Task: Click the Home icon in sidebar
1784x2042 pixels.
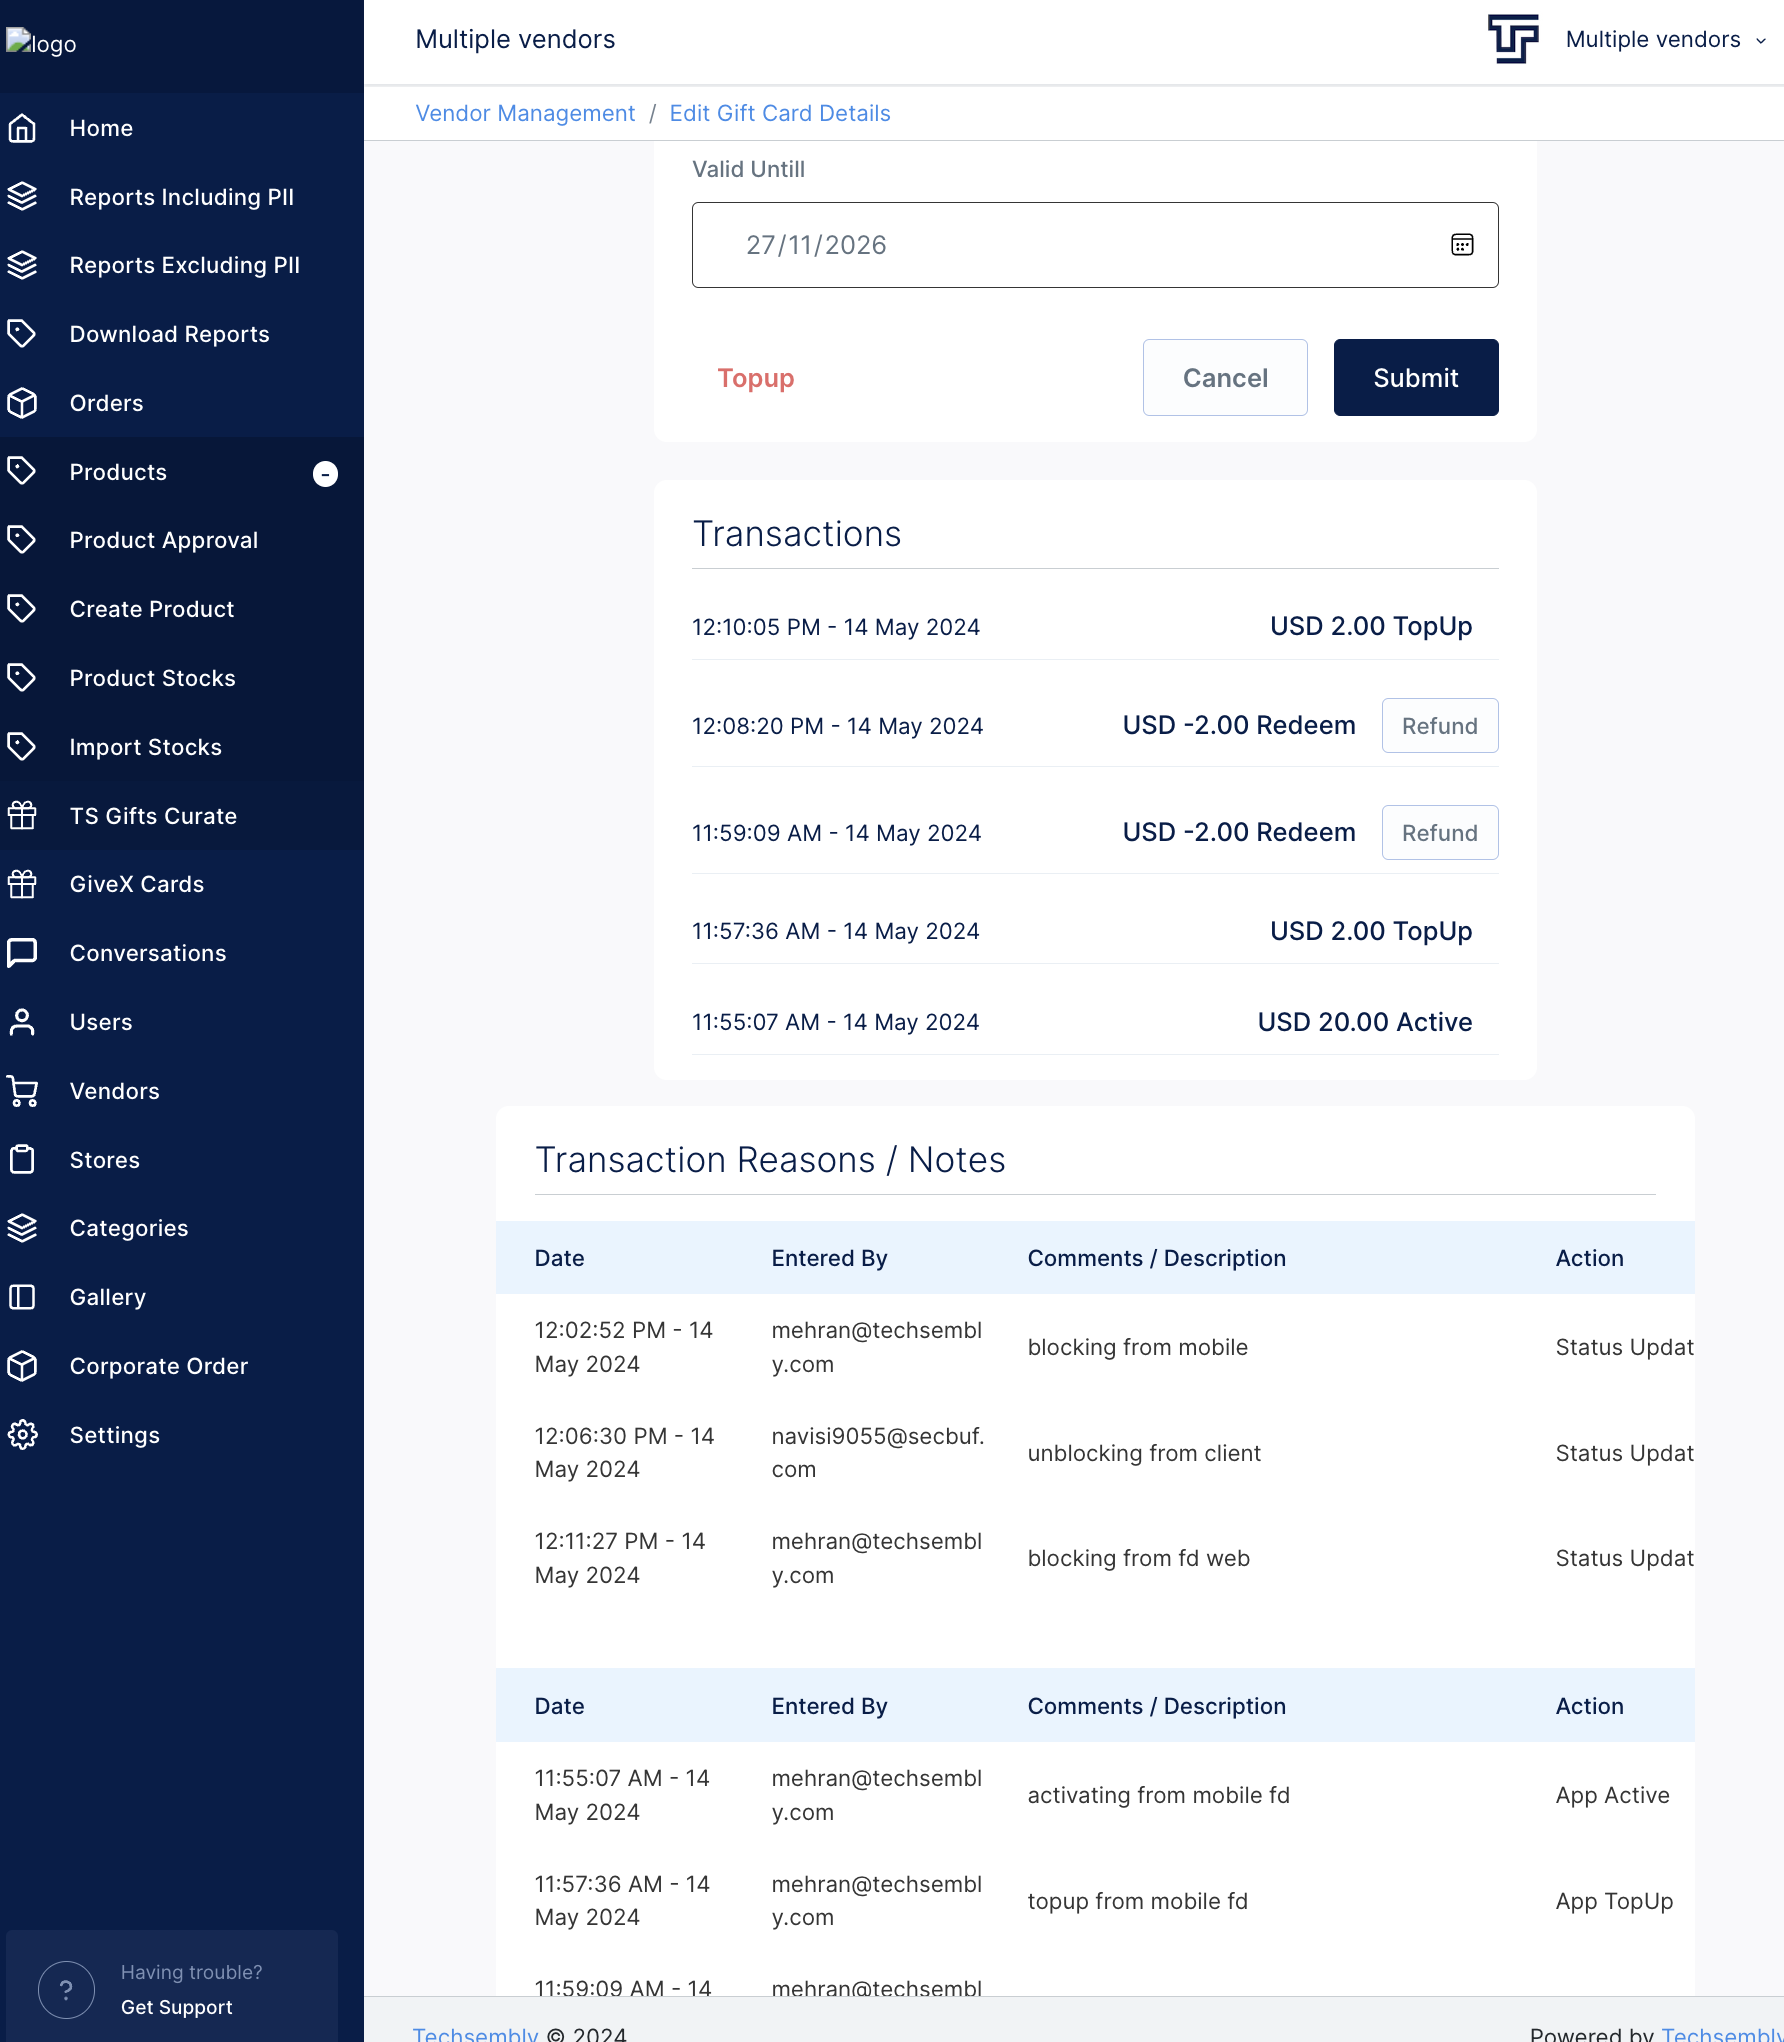Action: tap(22, 128)
